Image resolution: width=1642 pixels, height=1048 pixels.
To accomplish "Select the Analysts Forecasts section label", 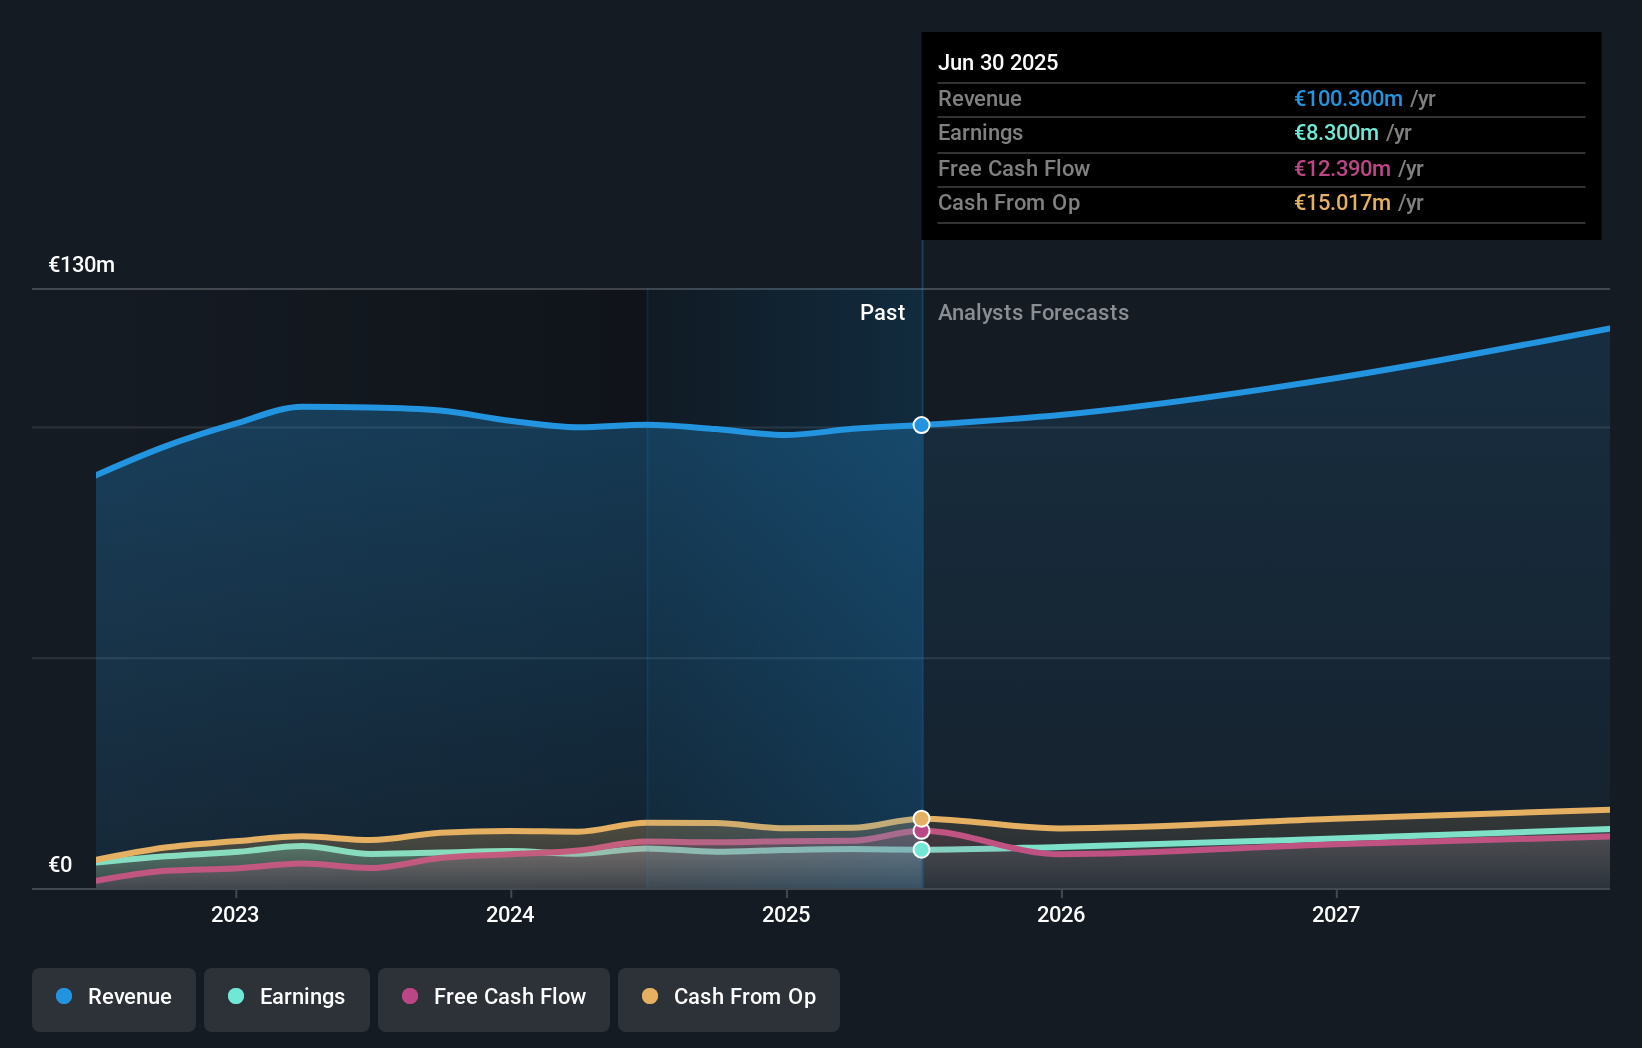I will point(1033,313).
